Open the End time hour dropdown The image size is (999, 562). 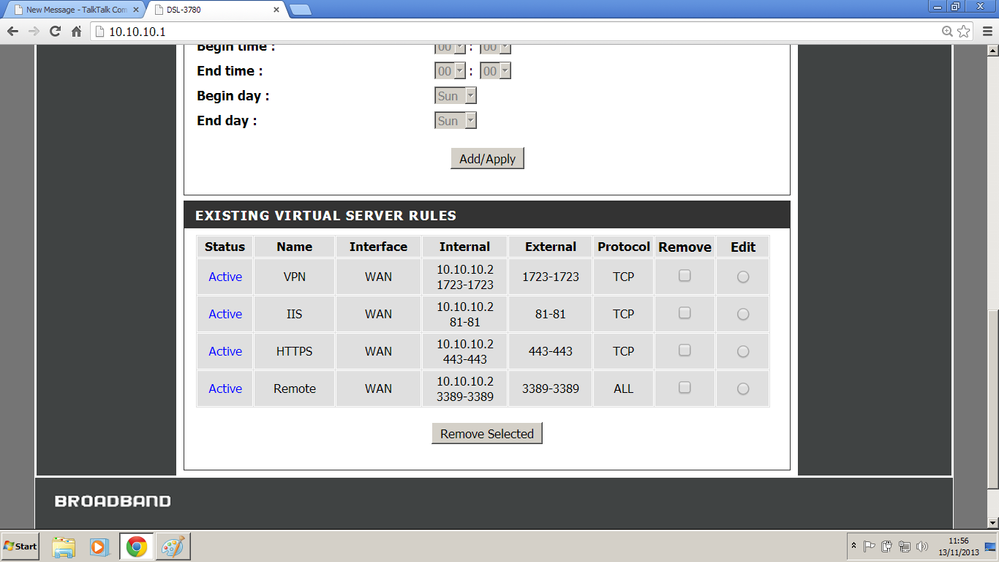[451, 71]
